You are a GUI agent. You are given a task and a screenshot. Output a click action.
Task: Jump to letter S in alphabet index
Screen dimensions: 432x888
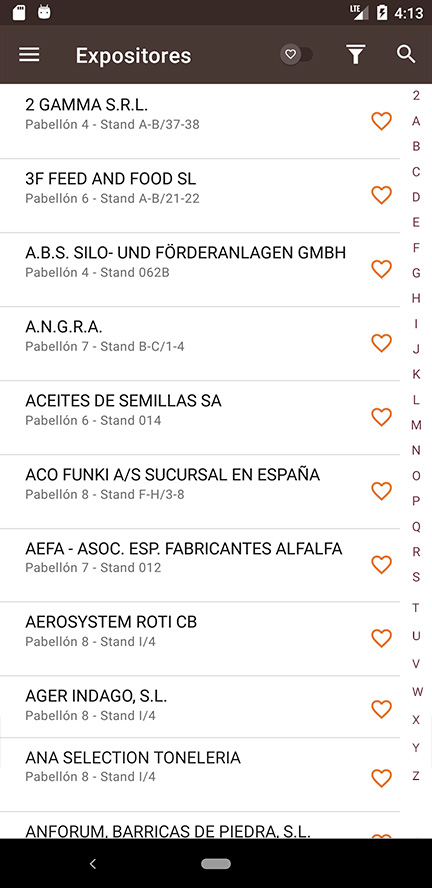tap(416, 577)
